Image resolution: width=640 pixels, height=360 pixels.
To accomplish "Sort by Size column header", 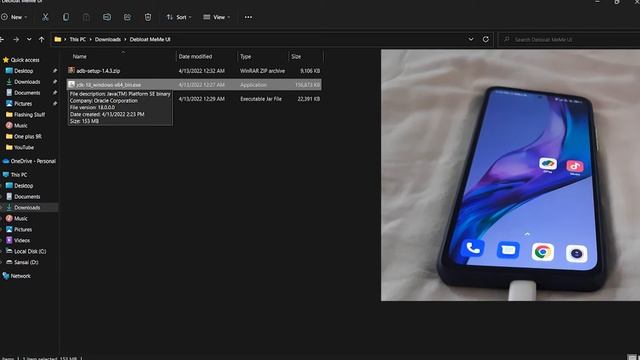I will tap(296, 57).
